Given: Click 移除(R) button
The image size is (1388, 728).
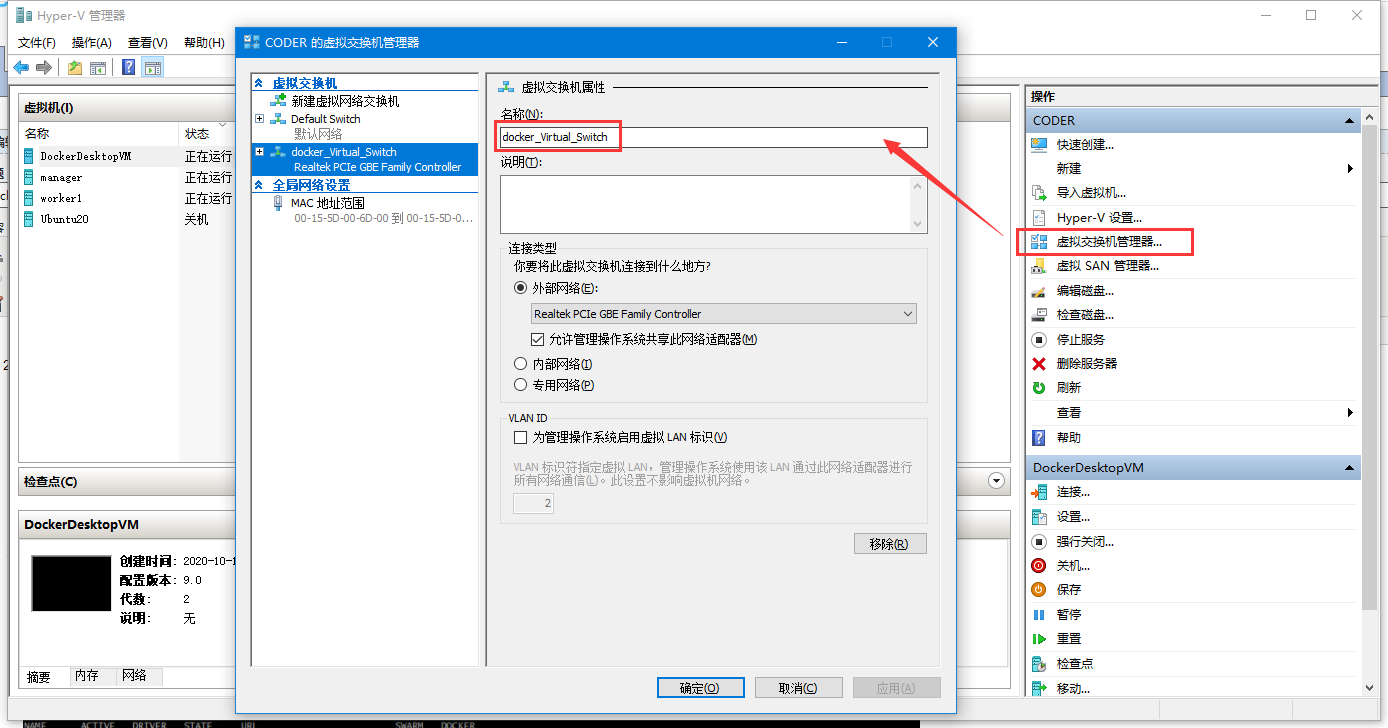Looking at the screenshot, I should click(x=890, y=544).
